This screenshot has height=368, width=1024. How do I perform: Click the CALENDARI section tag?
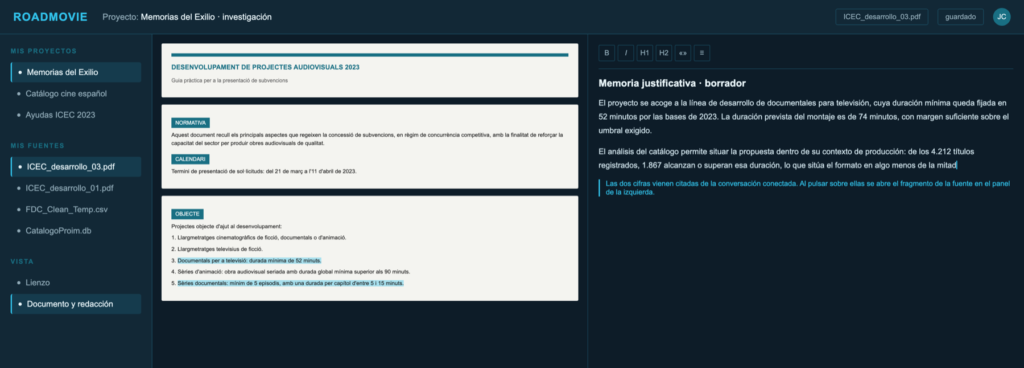click(190, 159)
